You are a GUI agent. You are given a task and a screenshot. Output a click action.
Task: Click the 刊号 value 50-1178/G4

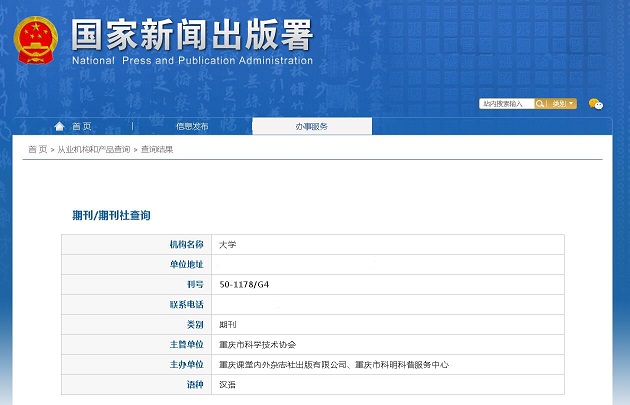pyautogui.click(x=244, y=284)
